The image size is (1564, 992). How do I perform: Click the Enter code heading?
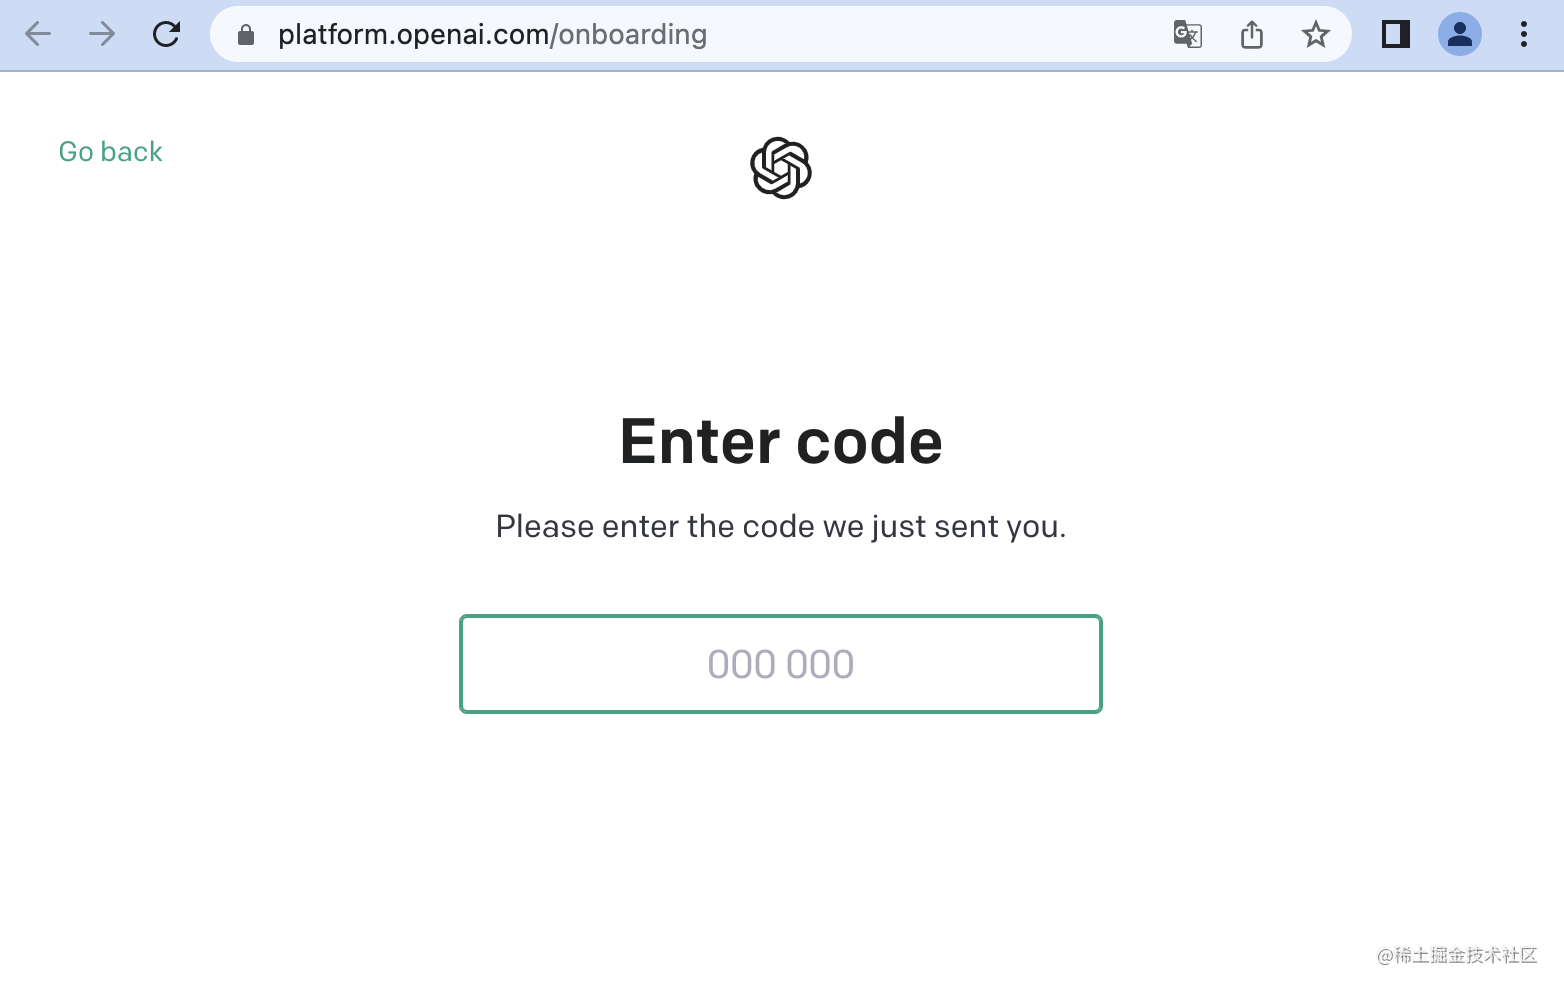pyautogui.click(x=781, y=441)
